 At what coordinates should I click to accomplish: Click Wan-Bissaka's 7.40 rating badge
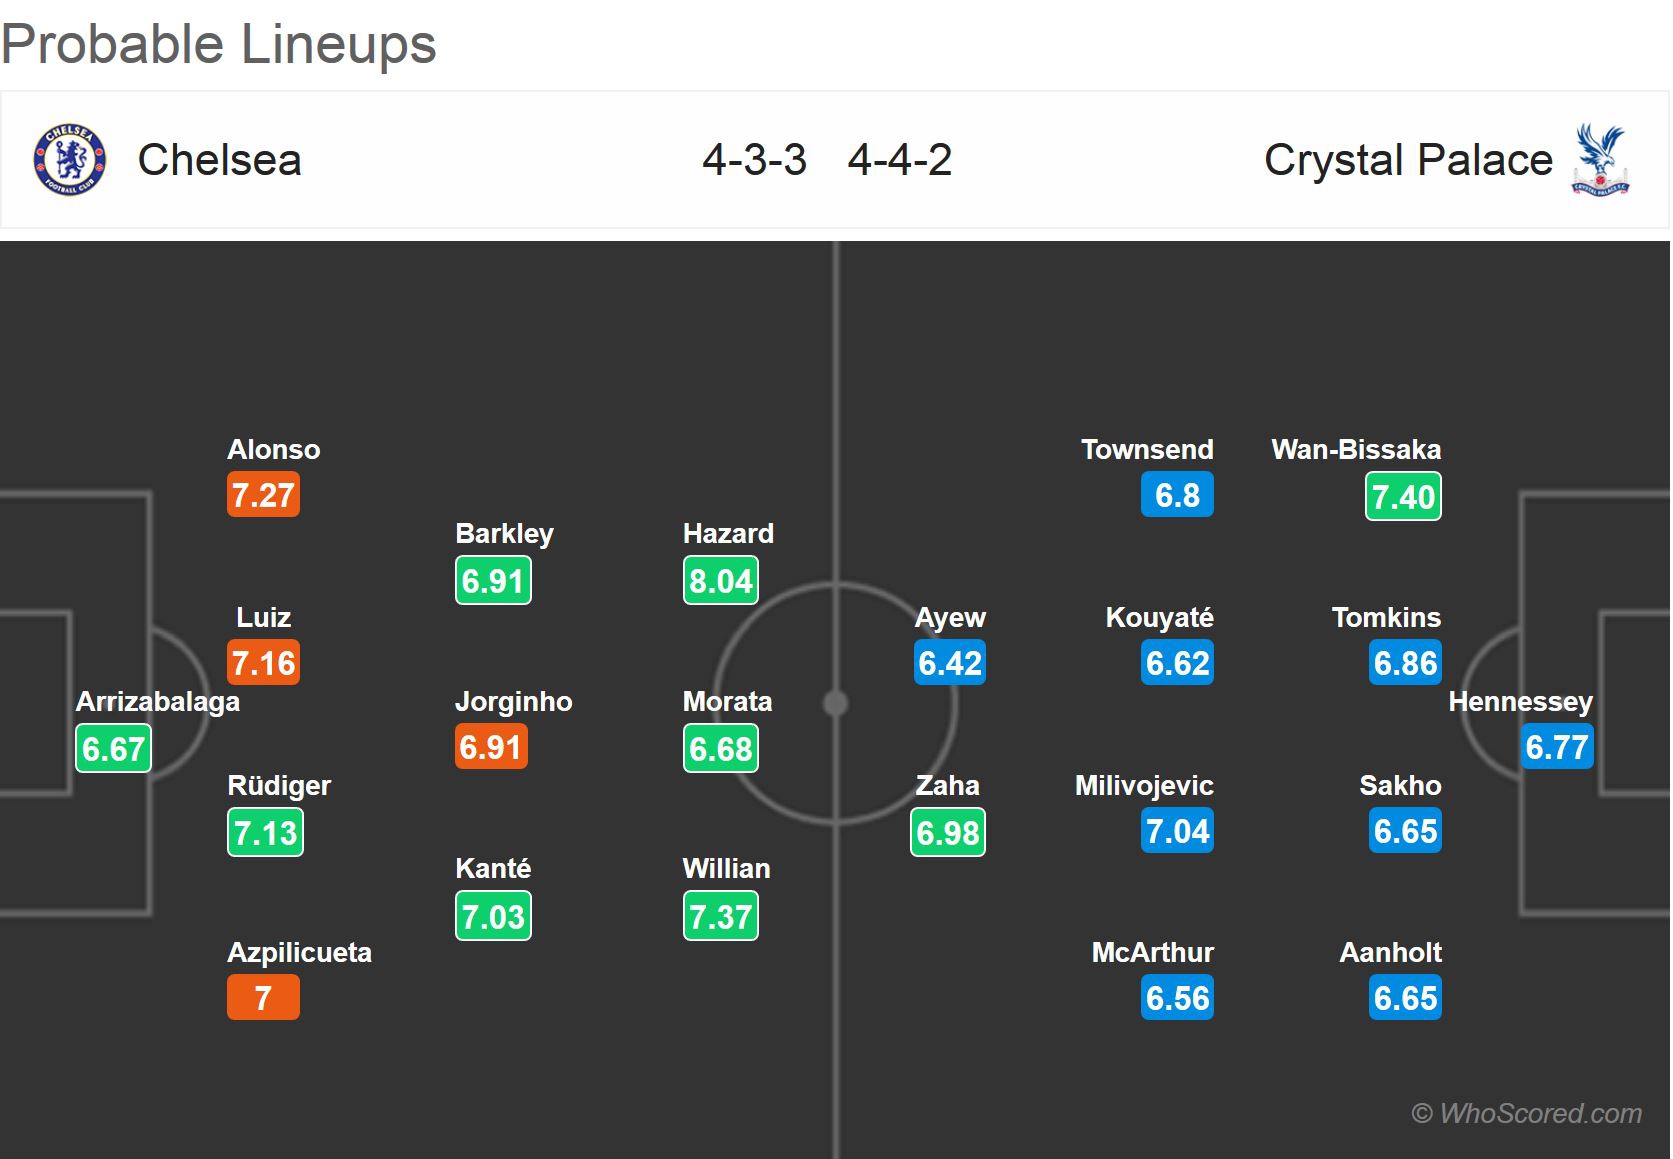1403,497
